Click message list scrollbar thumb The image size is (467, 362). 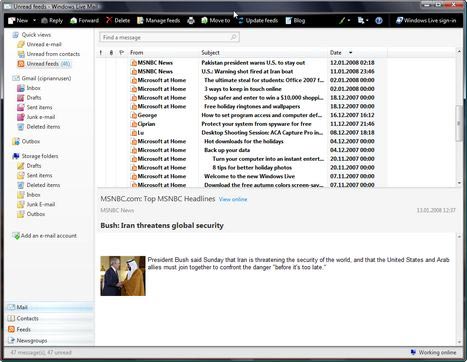459,123
